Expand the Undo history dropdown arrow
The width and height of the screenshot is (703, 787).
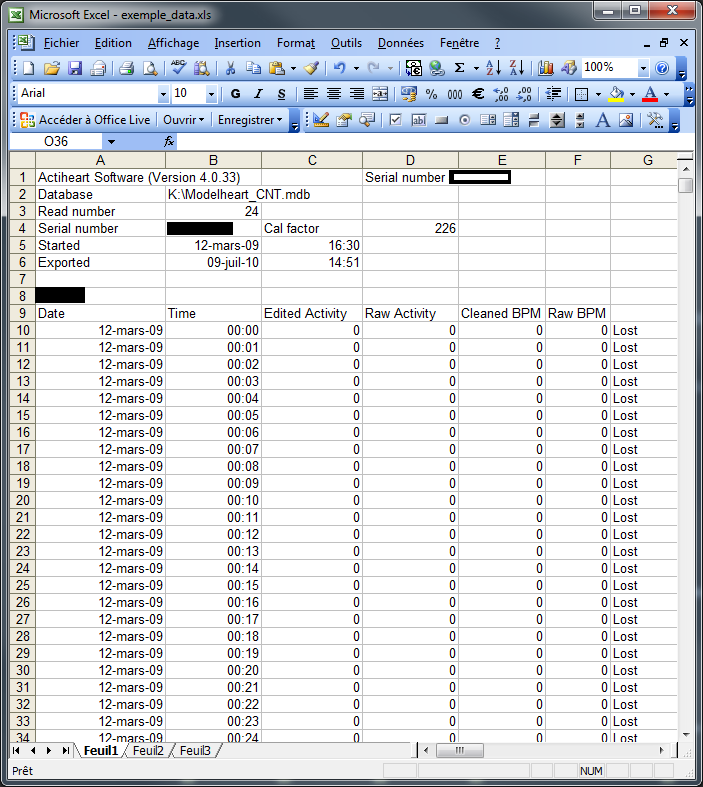point(356,68)
